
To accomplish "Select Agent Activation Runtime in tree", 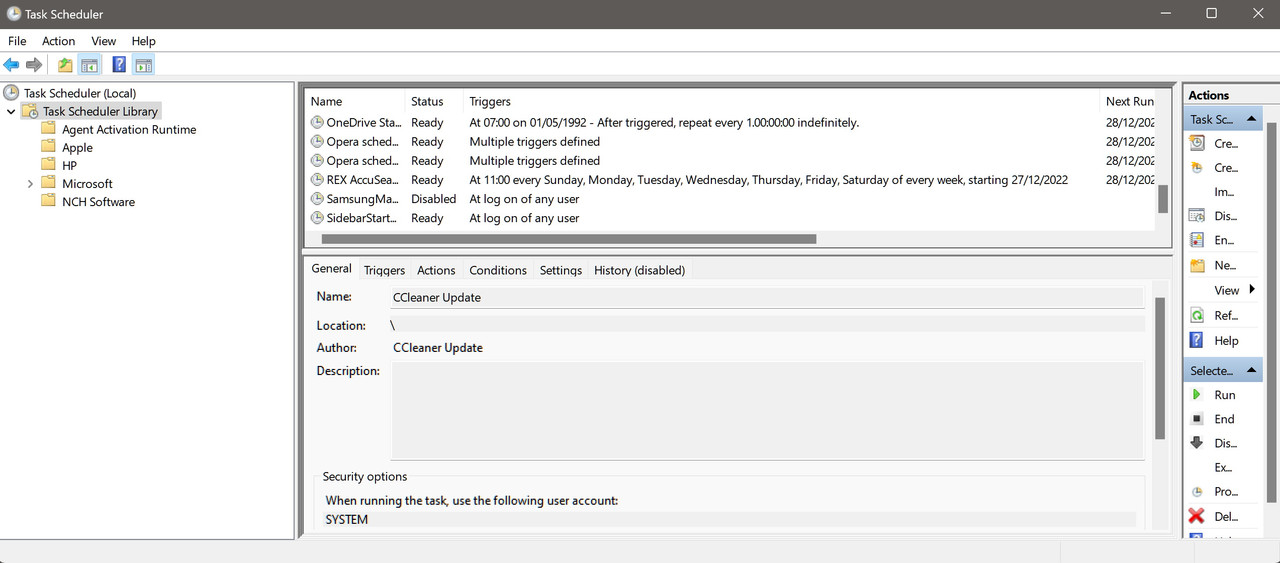I will coord(129,130).
